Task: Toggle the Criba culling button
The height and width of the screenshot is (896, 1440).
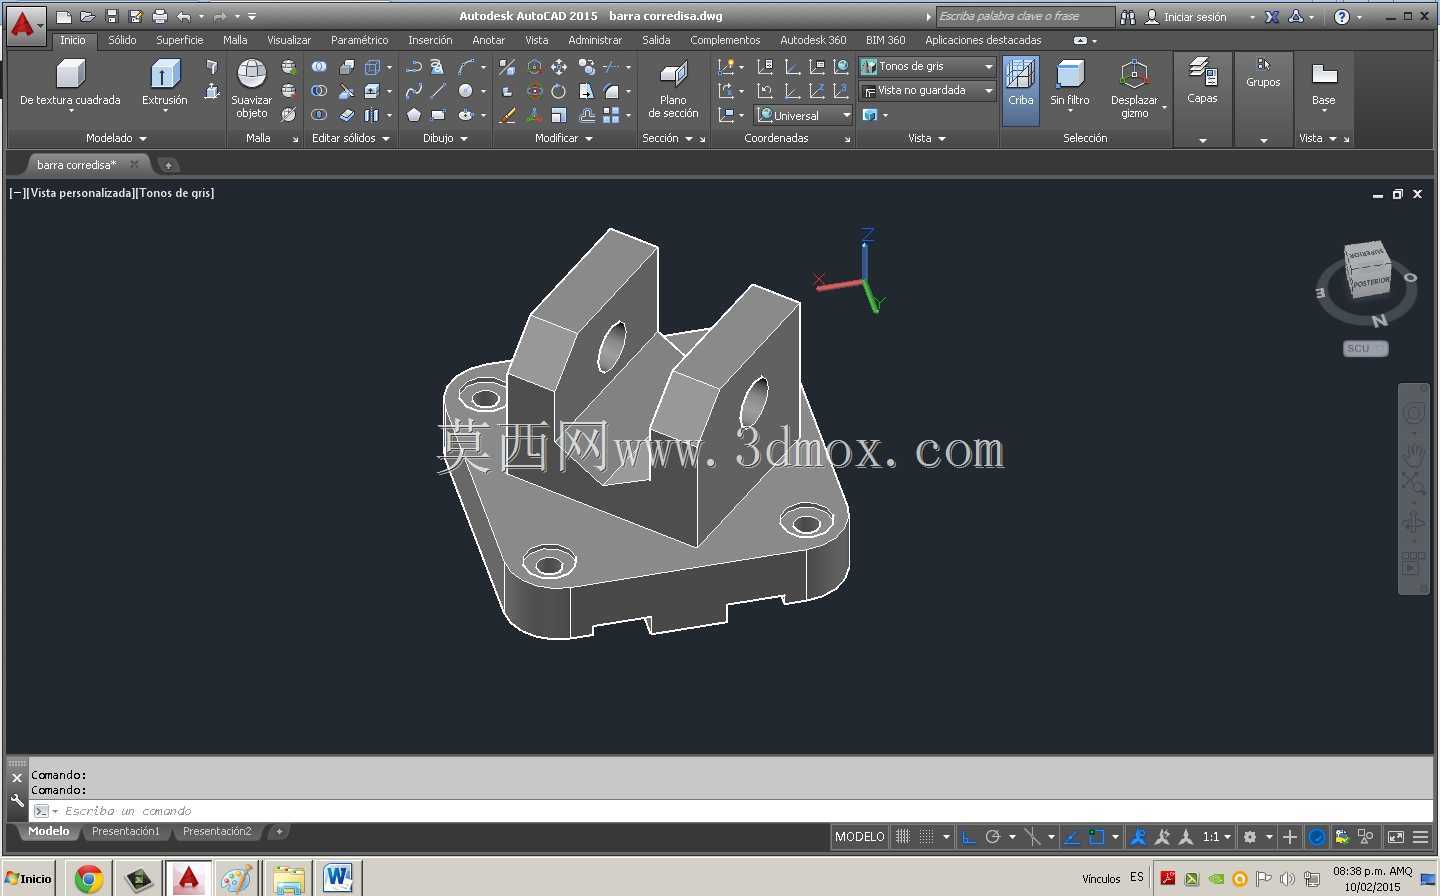Action: coord(1021,88)
